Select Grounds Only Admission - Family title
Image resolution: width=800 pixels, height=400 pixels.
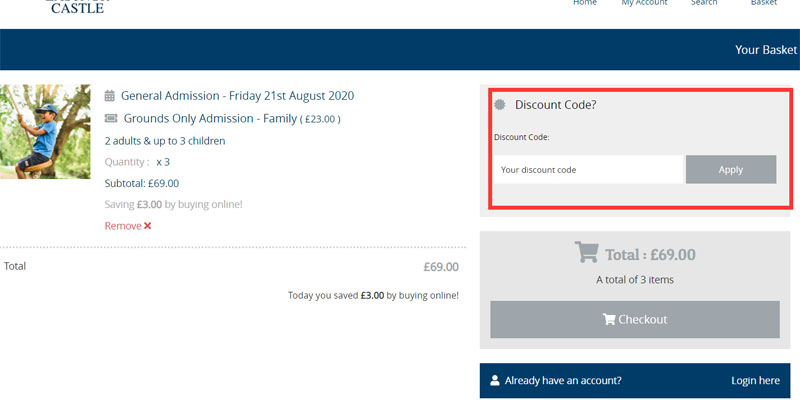coord(210,118)
